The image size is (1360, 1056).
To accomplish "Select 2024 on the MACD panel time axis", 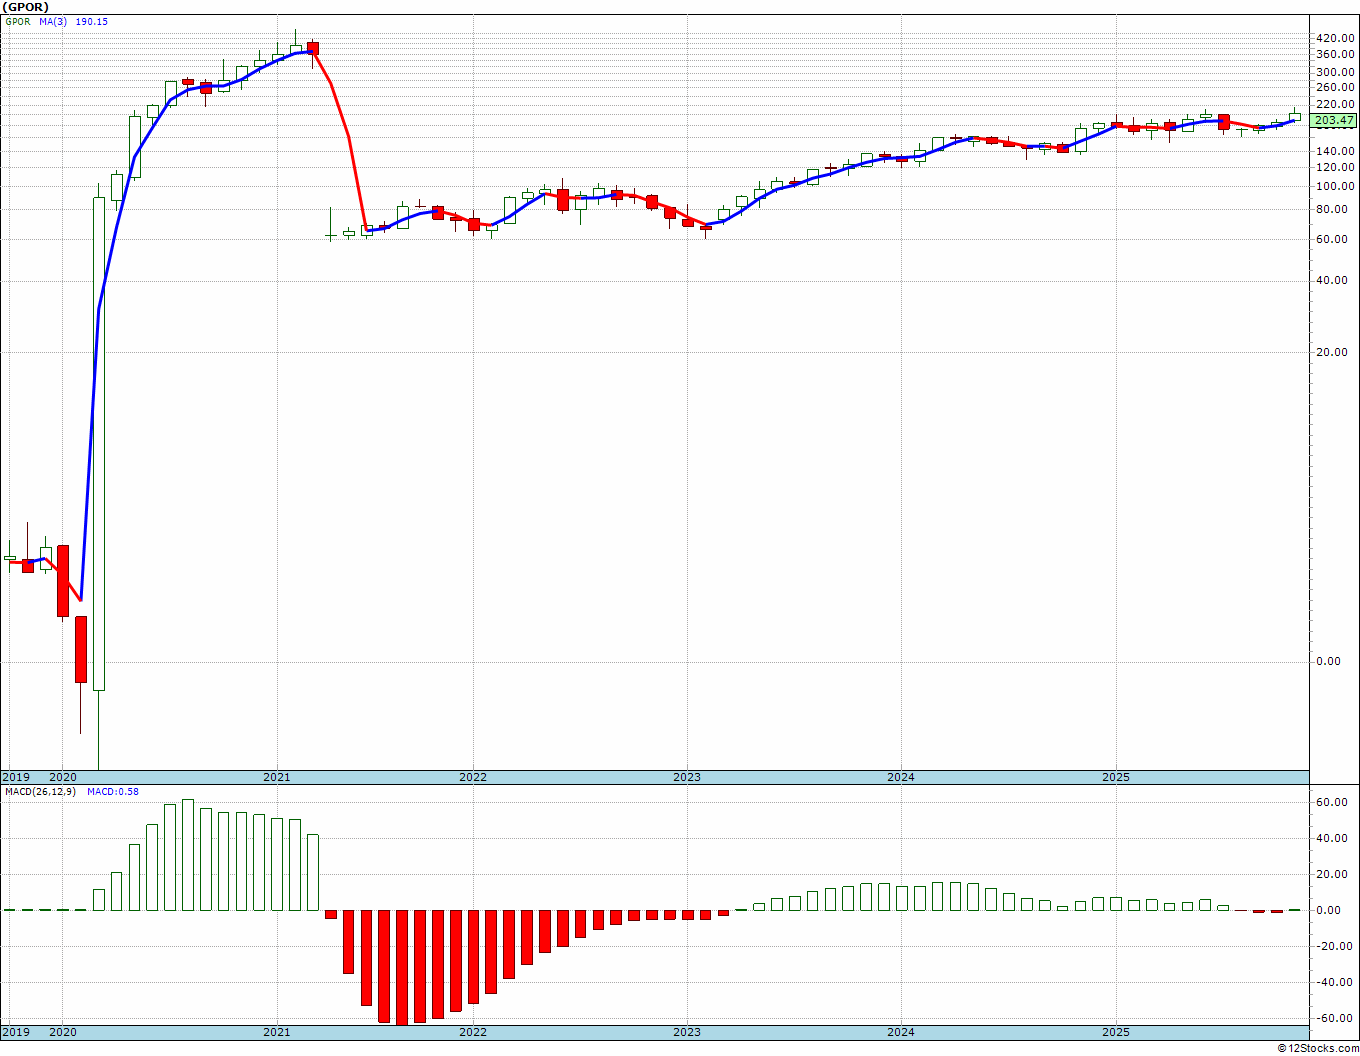I will (x=901, y=1032).
